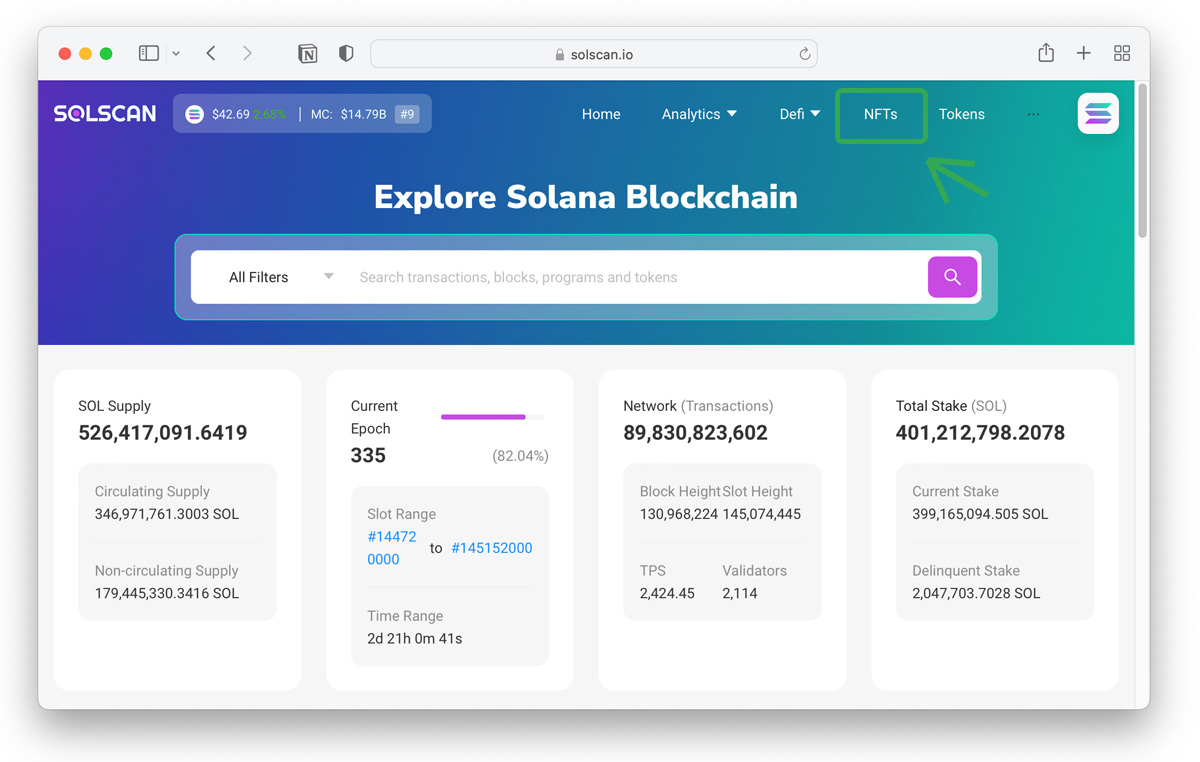Click the SOLSCAN logo
Image resolution: width=1200 pixels, height=762 pixels.
pos(105,114)
